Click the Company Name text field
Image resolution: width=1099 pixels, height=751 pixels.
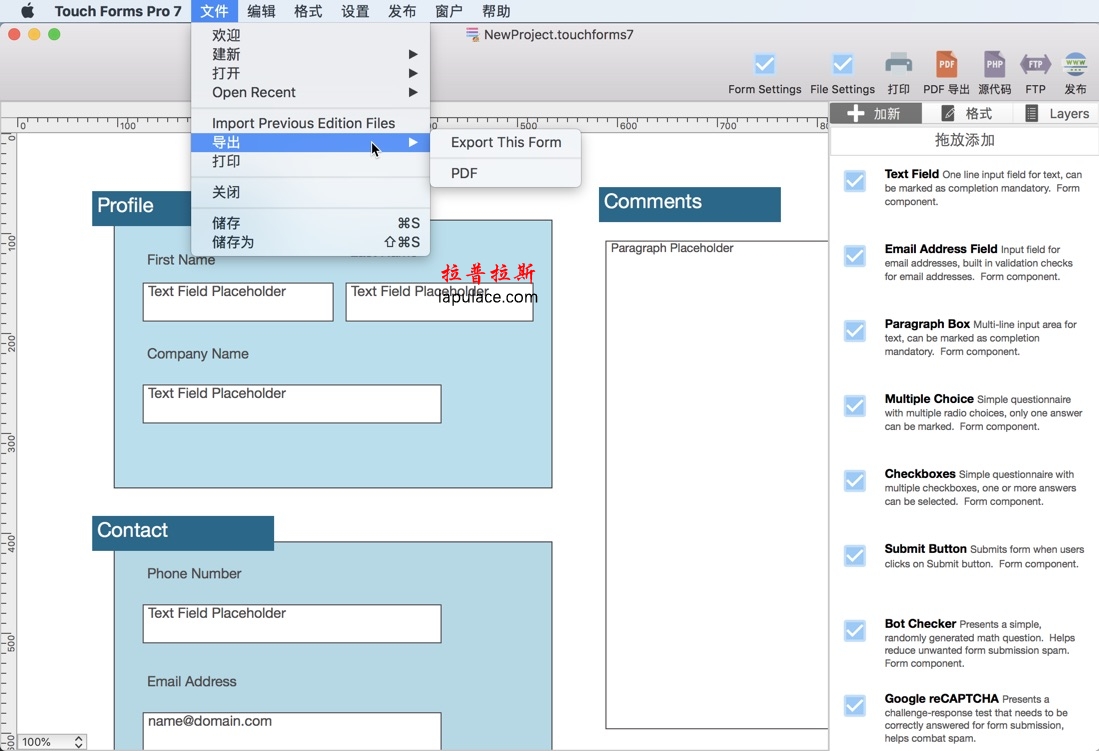point(291,404)
